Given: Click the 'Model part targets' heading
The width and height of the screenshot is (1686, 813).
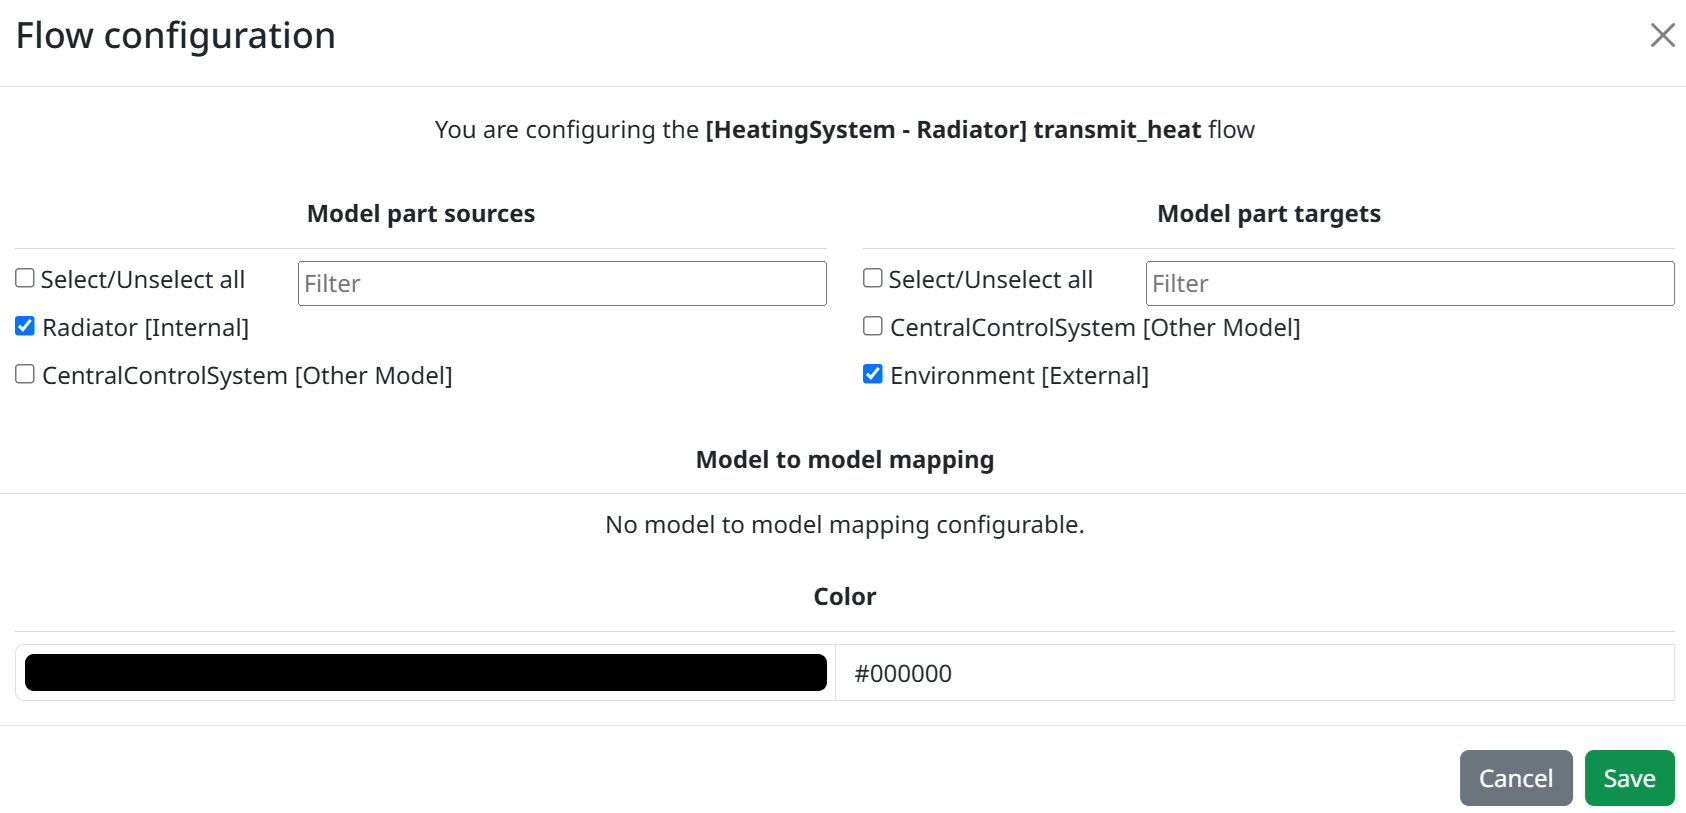Looking at the screenshot, I should click(x=1269, y=214).
